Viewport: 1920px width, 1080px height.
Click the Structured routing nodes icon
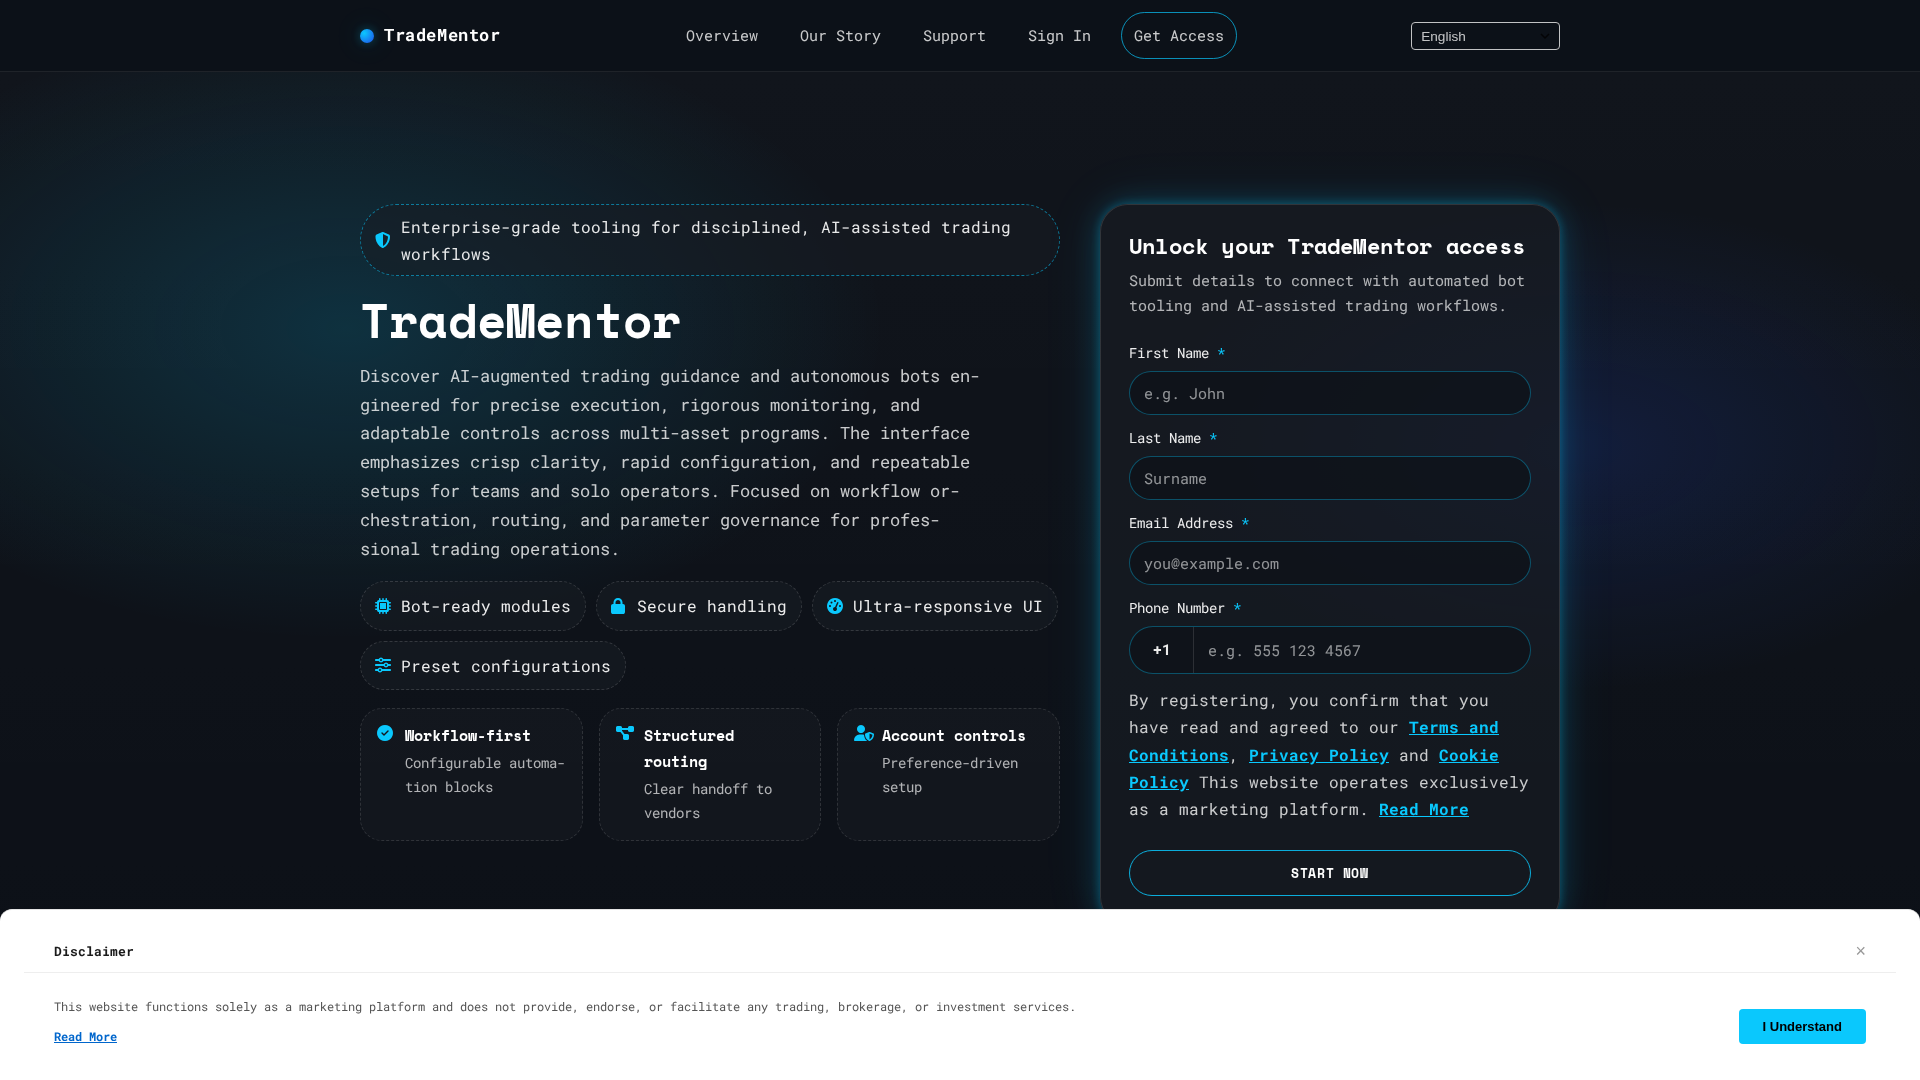point(625,733)
